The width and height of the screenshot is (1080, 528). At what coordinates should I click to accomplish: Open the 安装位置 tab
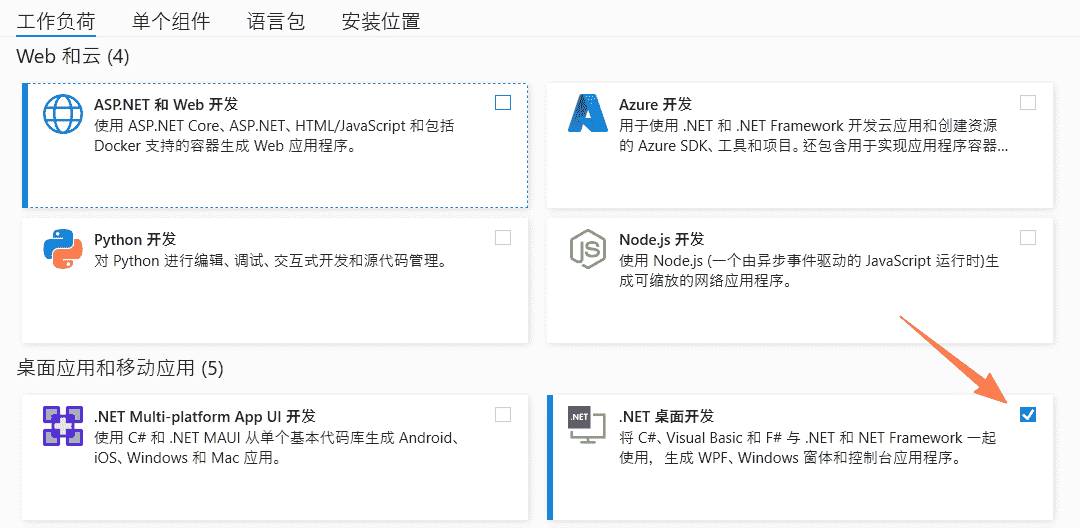tap(381, 21)
